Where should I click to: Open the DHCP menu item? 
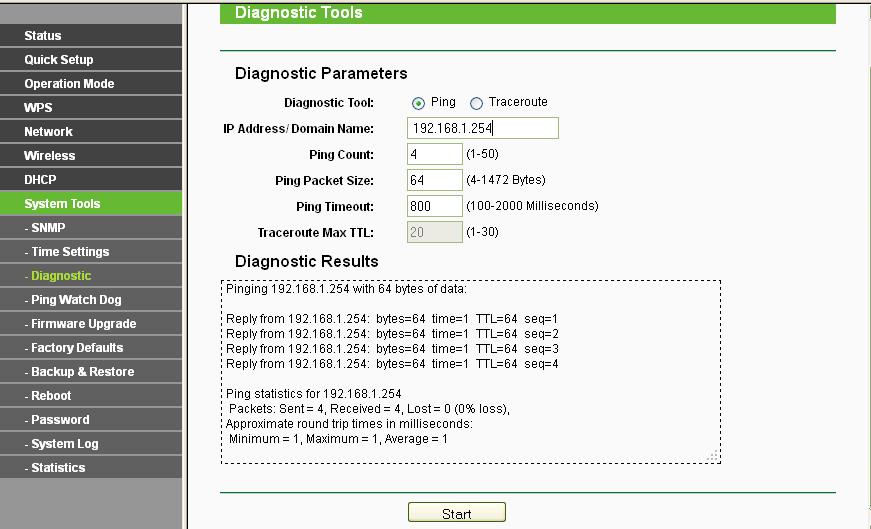pos(91,179)
